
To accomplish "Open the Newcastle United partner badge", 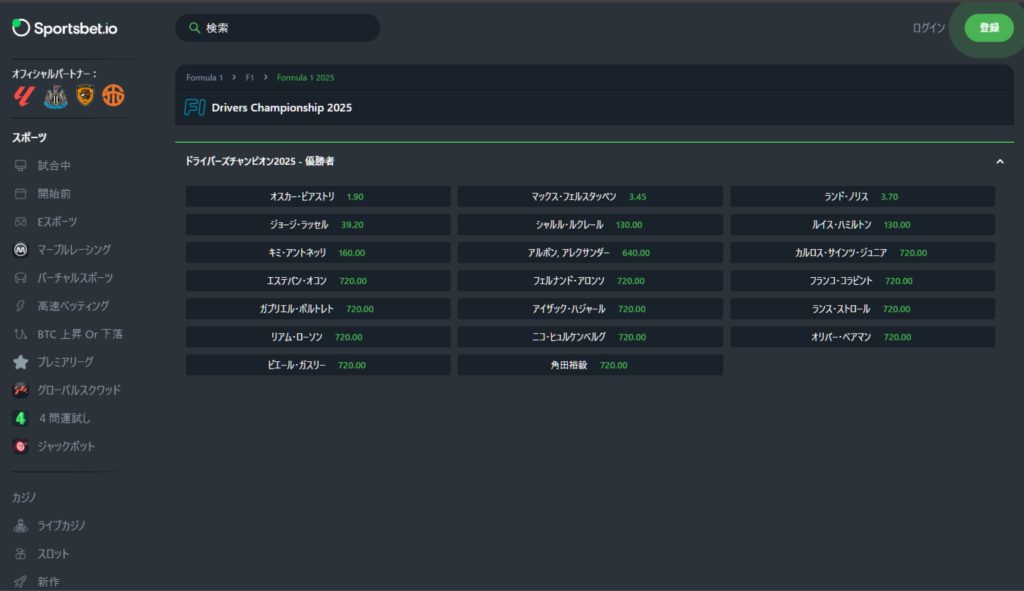I will [56, 96].
